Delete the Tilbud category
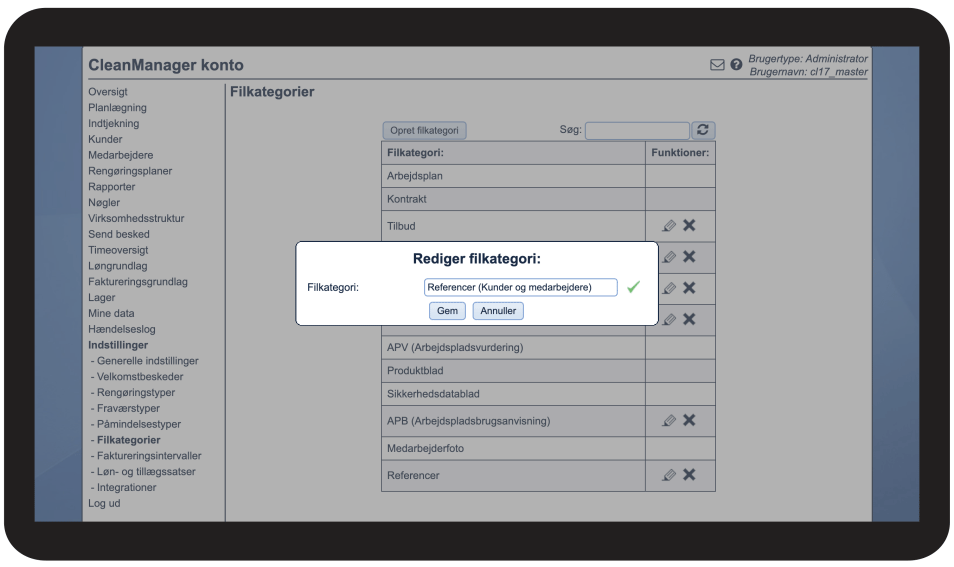The height and width of the screenshot is (567, 954). click(x=689, y=225)
